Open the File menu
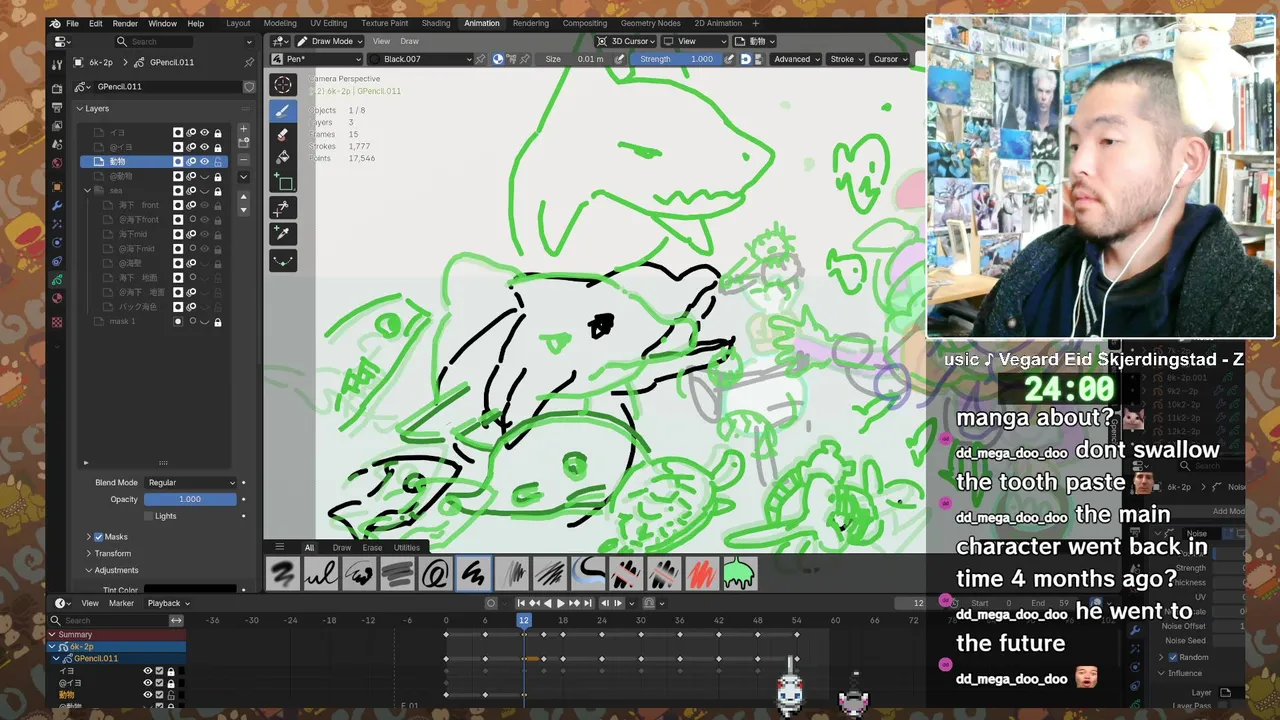Image resolution: width=1280 pixels, height=720 pixels. tap(72, 23)
